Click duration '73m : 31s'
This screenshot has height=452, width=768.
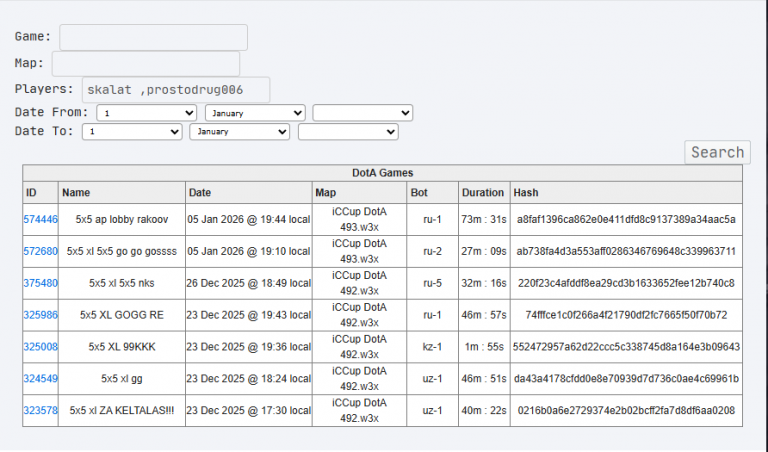[x=484, y=219]
